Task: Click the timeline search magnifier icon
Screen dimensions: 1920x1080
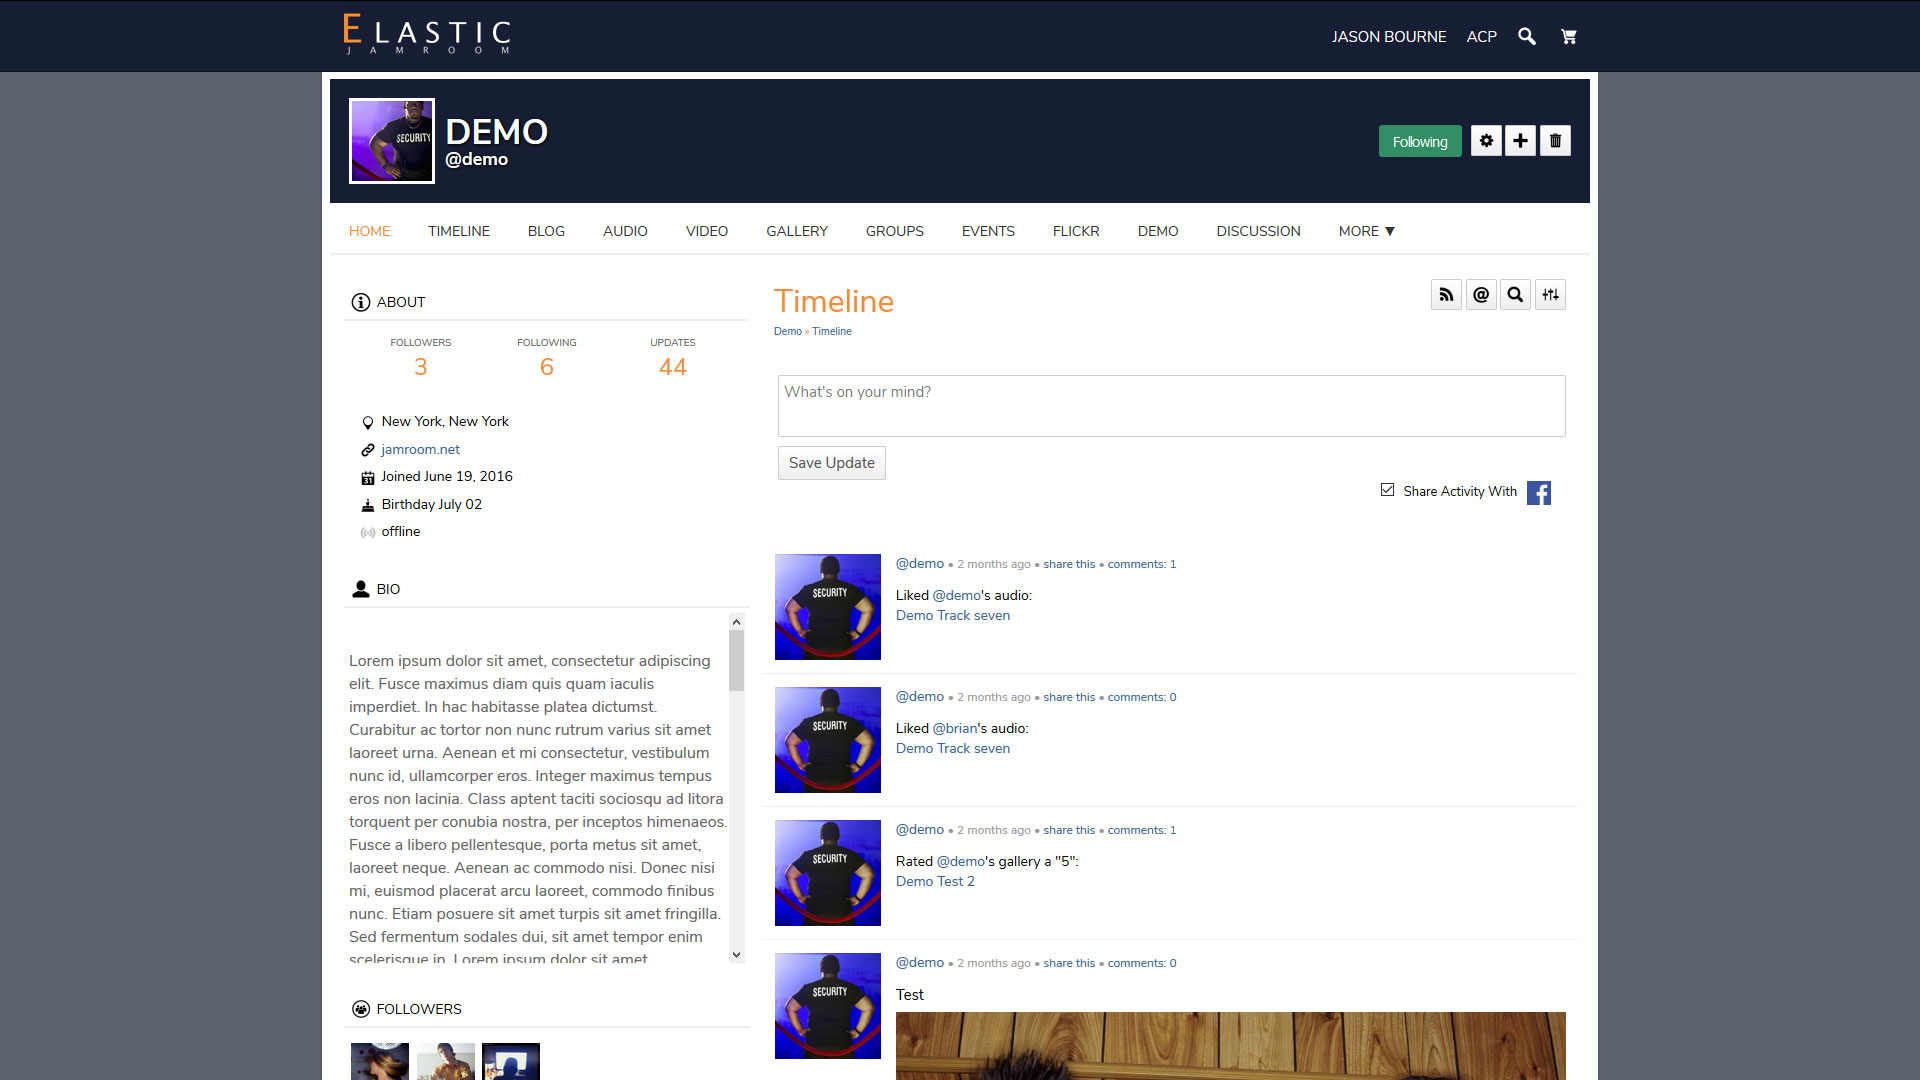Action: pyautogui.click(x=1515, y=295)
